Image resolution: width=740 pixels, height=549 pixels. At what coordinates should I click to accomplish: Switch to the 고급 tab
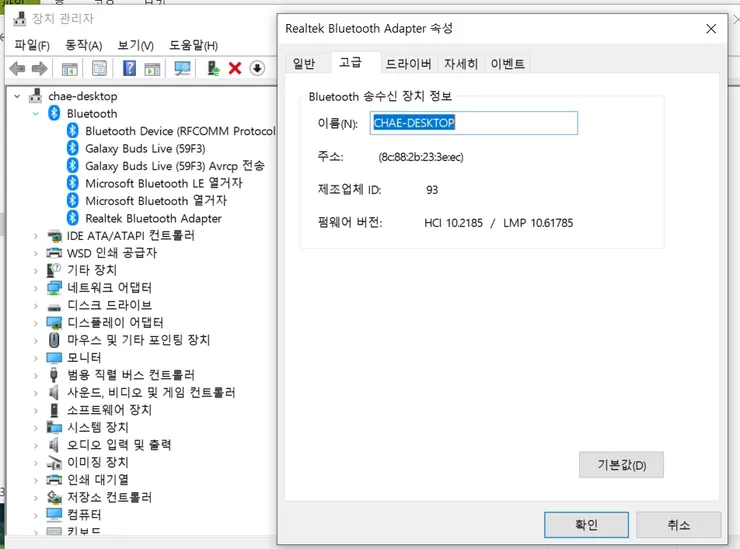[350, 62]
